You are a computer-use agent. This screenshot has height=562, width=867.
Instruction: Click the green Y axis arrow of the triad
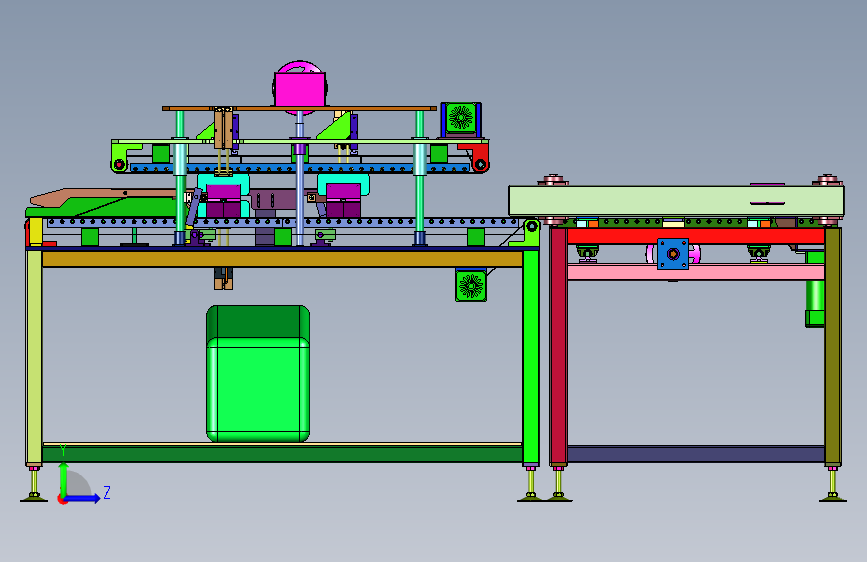(x=64, y=479)
